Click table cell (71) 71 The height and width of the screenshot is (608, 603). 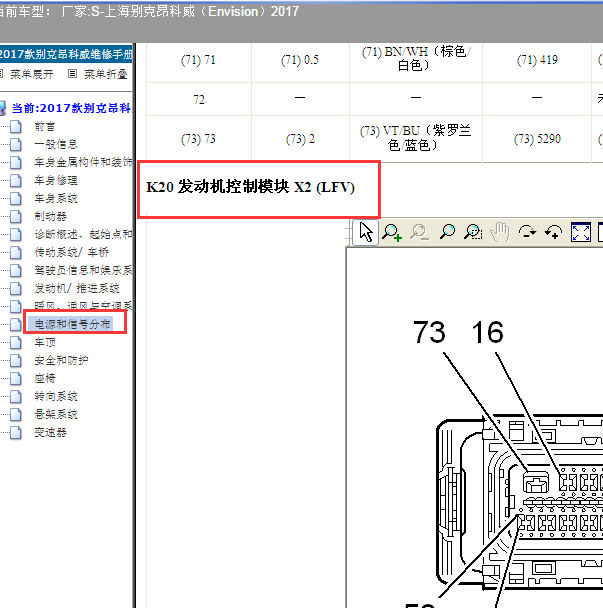coord(198,60)
